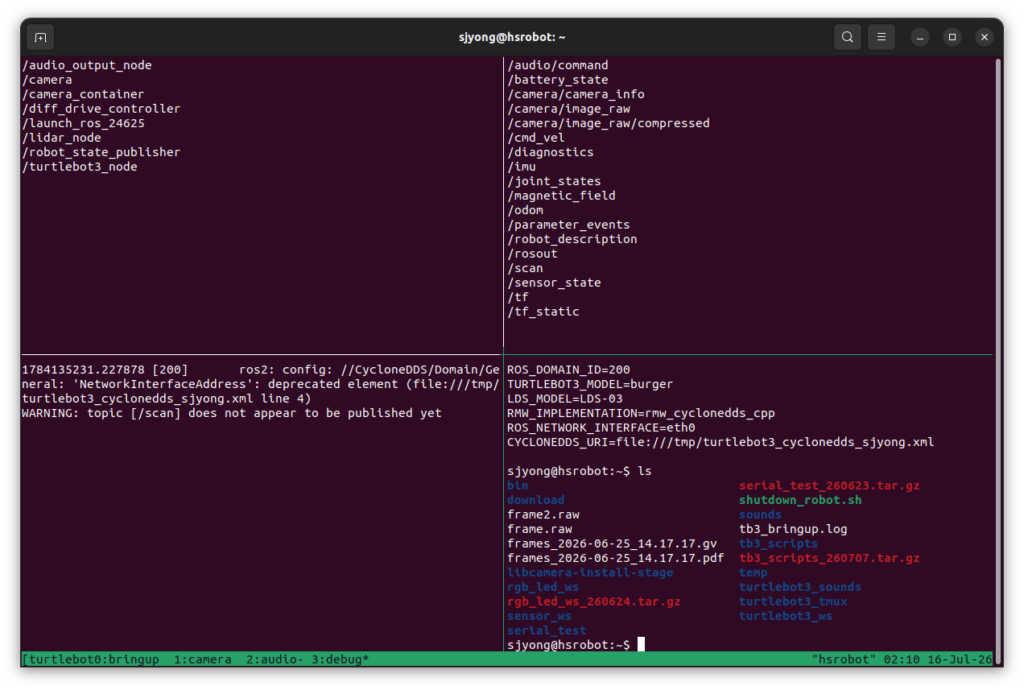Maximize the terminal window

(x=952, y=37)
